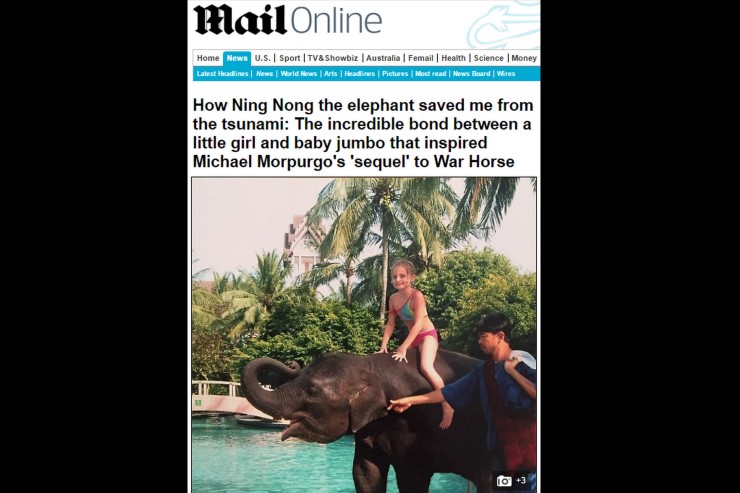The image size is (740, 493).
Task: Click the Arts sub-navigation link
Action: (330, 74)
